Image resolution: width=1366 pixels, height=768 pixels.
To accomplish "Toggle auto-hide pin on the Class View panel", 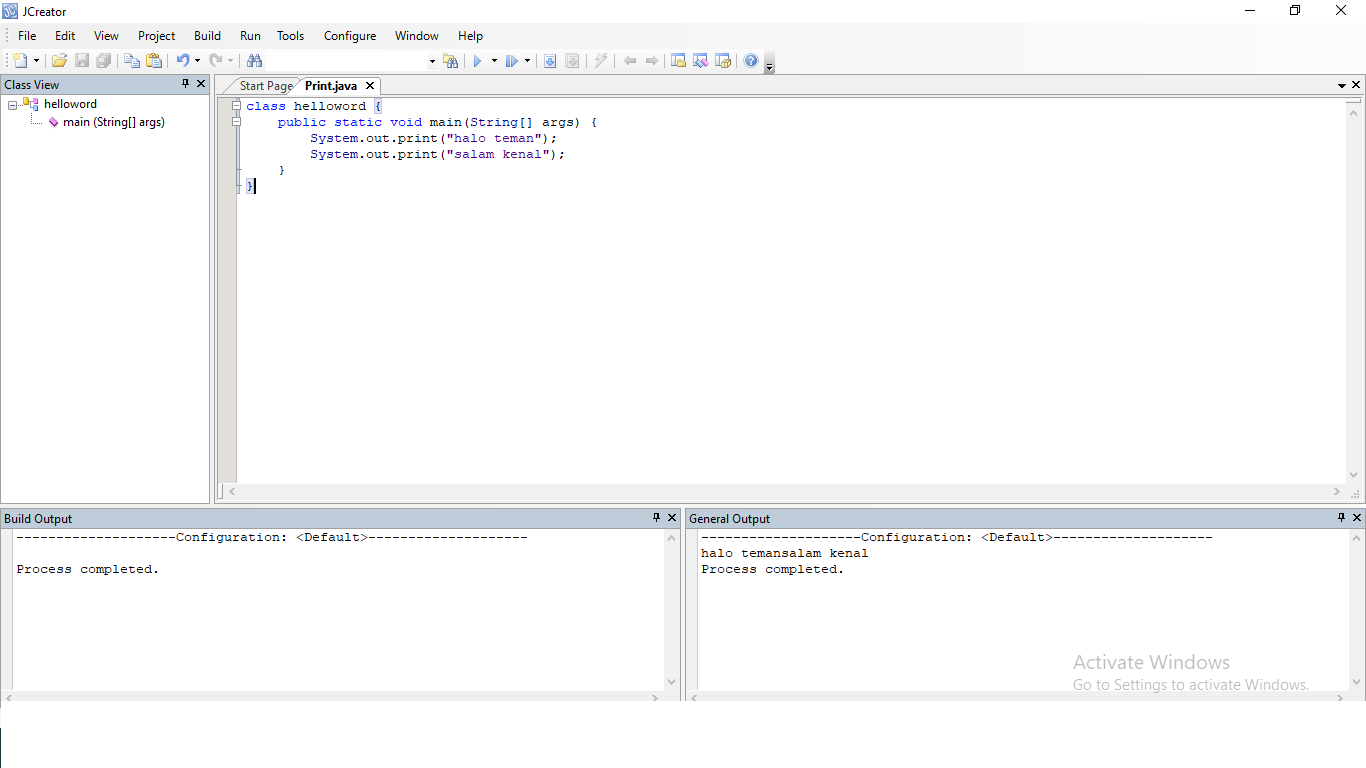I will pyautogui.click(x=186, y=84).
